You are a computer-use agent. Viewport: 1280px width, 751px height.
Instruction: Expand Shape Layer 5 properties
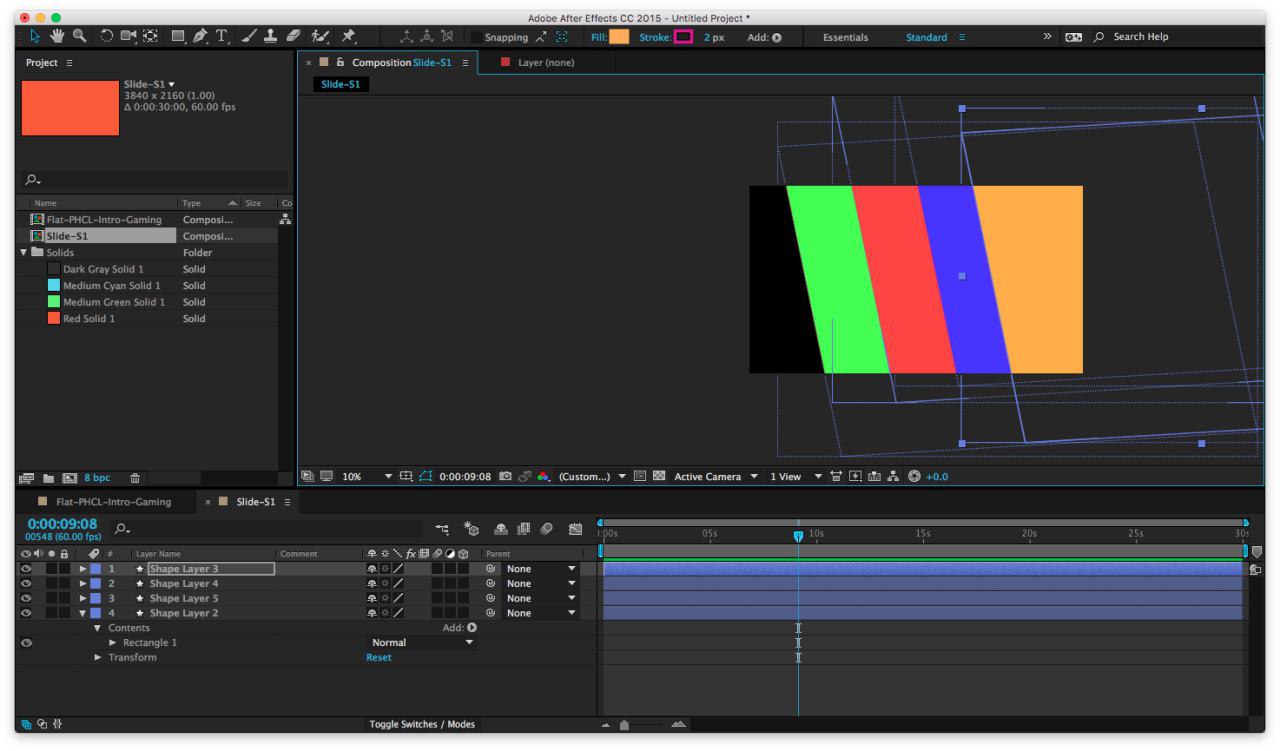[x=84, y=598]
